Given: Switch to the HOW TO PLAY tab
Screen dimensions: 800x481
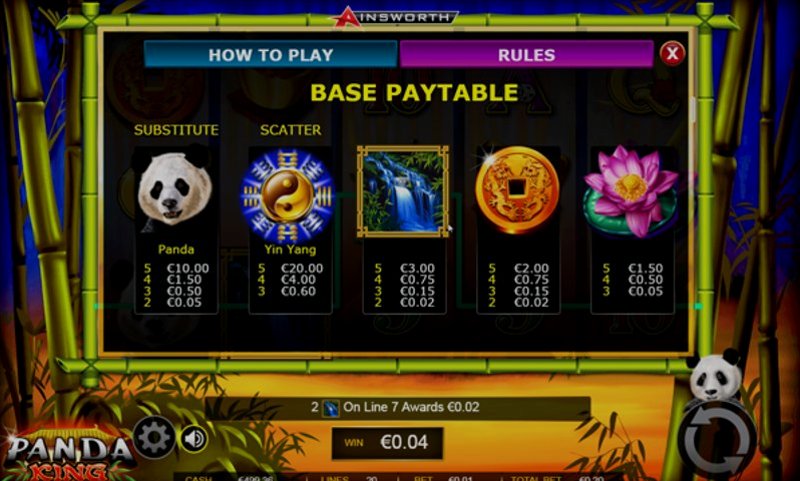Looking at the screenshot, I should pyautogui.click(x=271, y=55).
